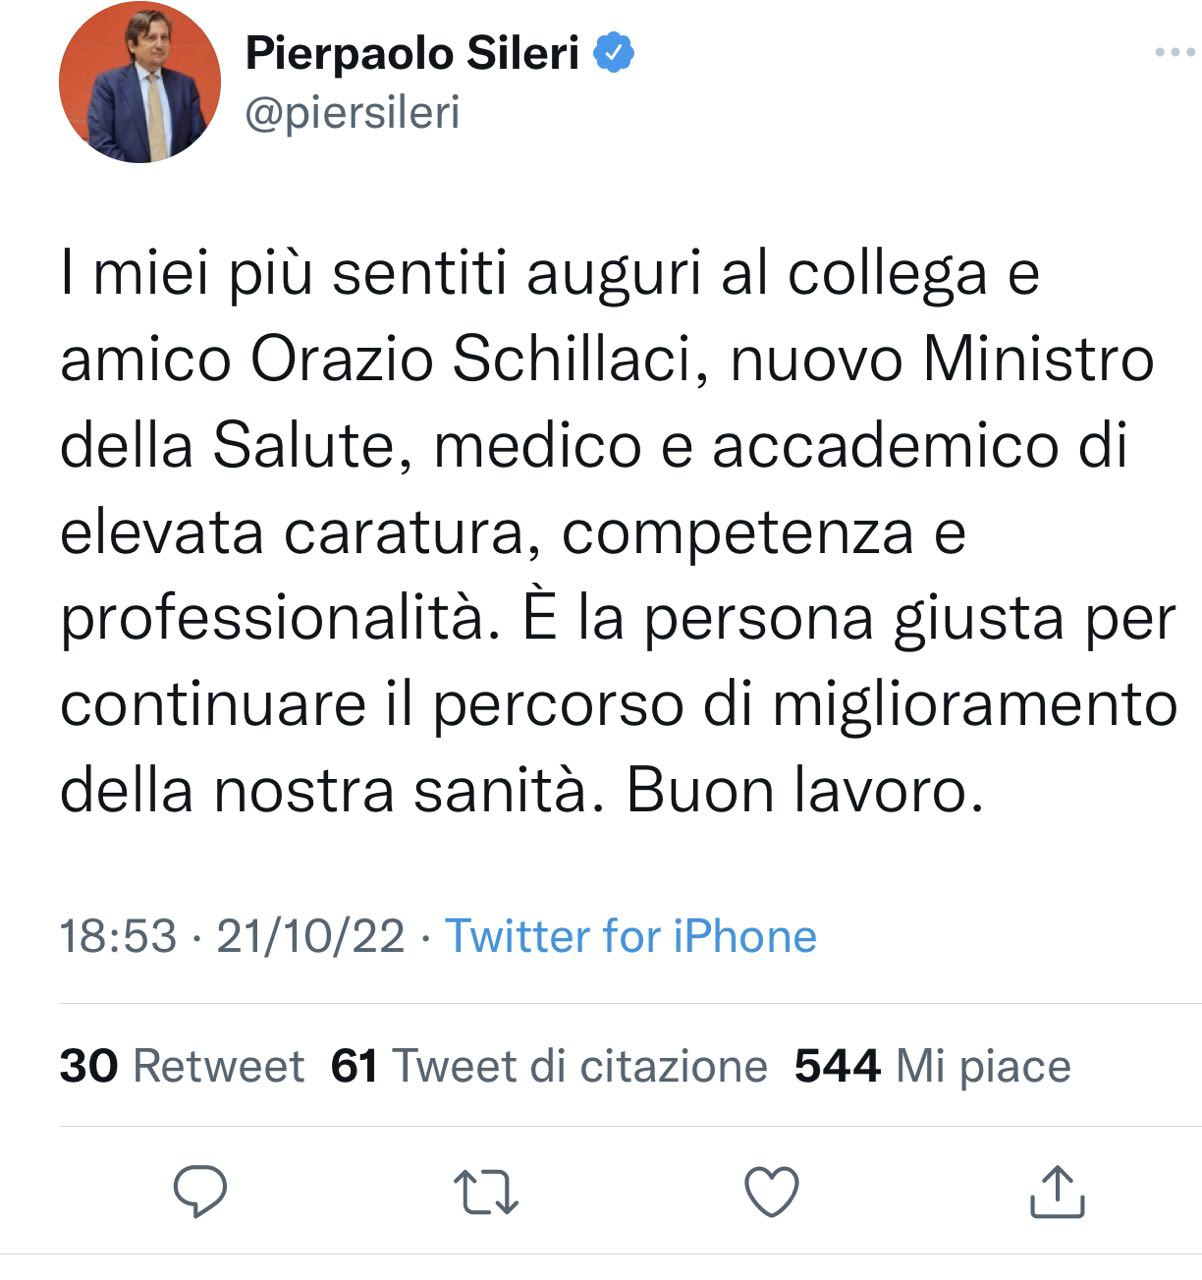The width and height of the screenshot is (1202, 1280).
Task: Open the share upload icon
Action: click(1057, 1191)
